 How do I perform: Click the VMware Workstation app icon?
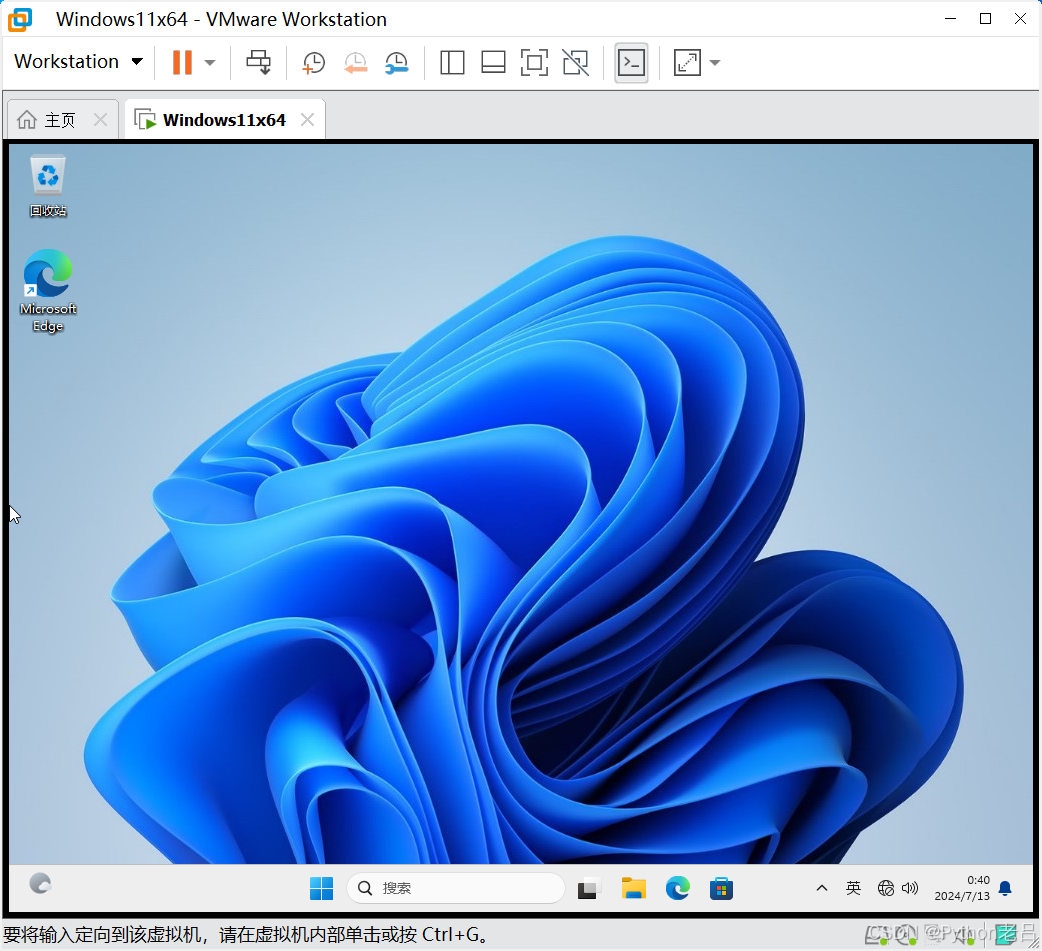tap(20, 19)
